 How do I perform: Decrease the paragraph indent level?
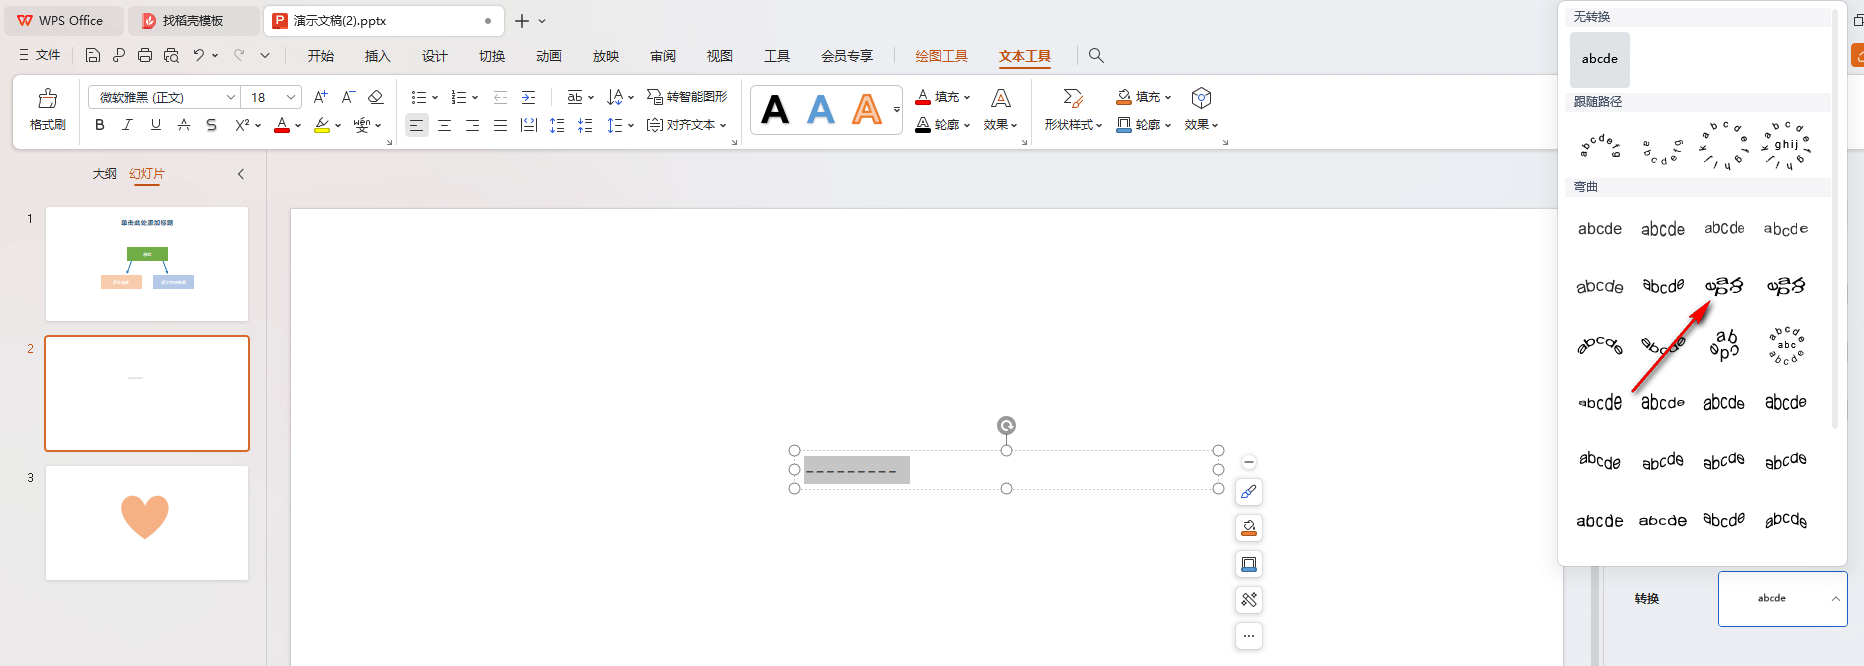click(x=500, y=97)
